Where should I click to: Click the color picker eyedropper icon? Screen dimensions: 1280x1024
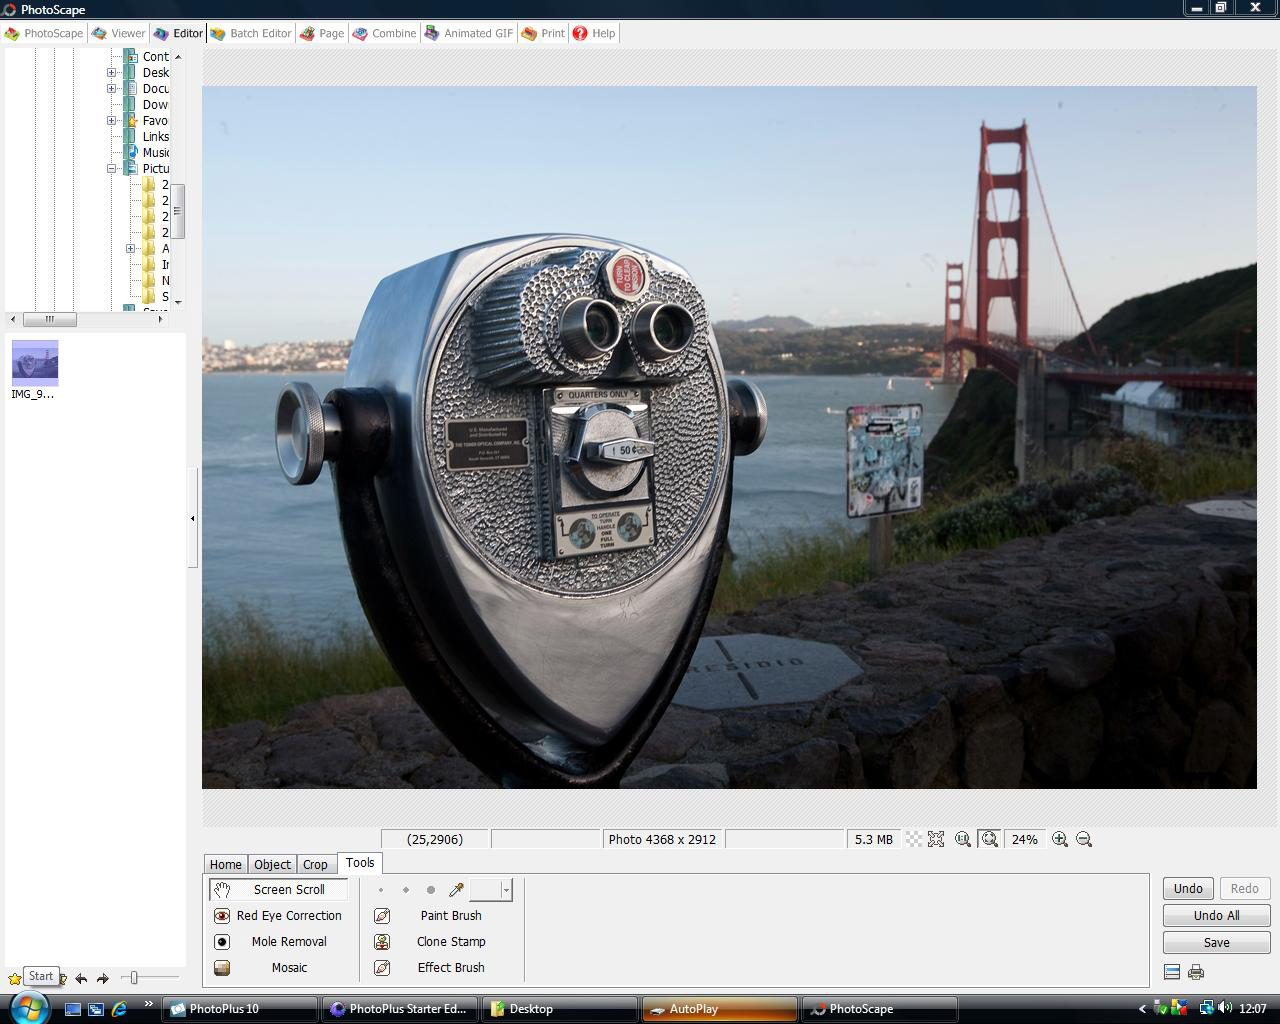click(456, 889)
